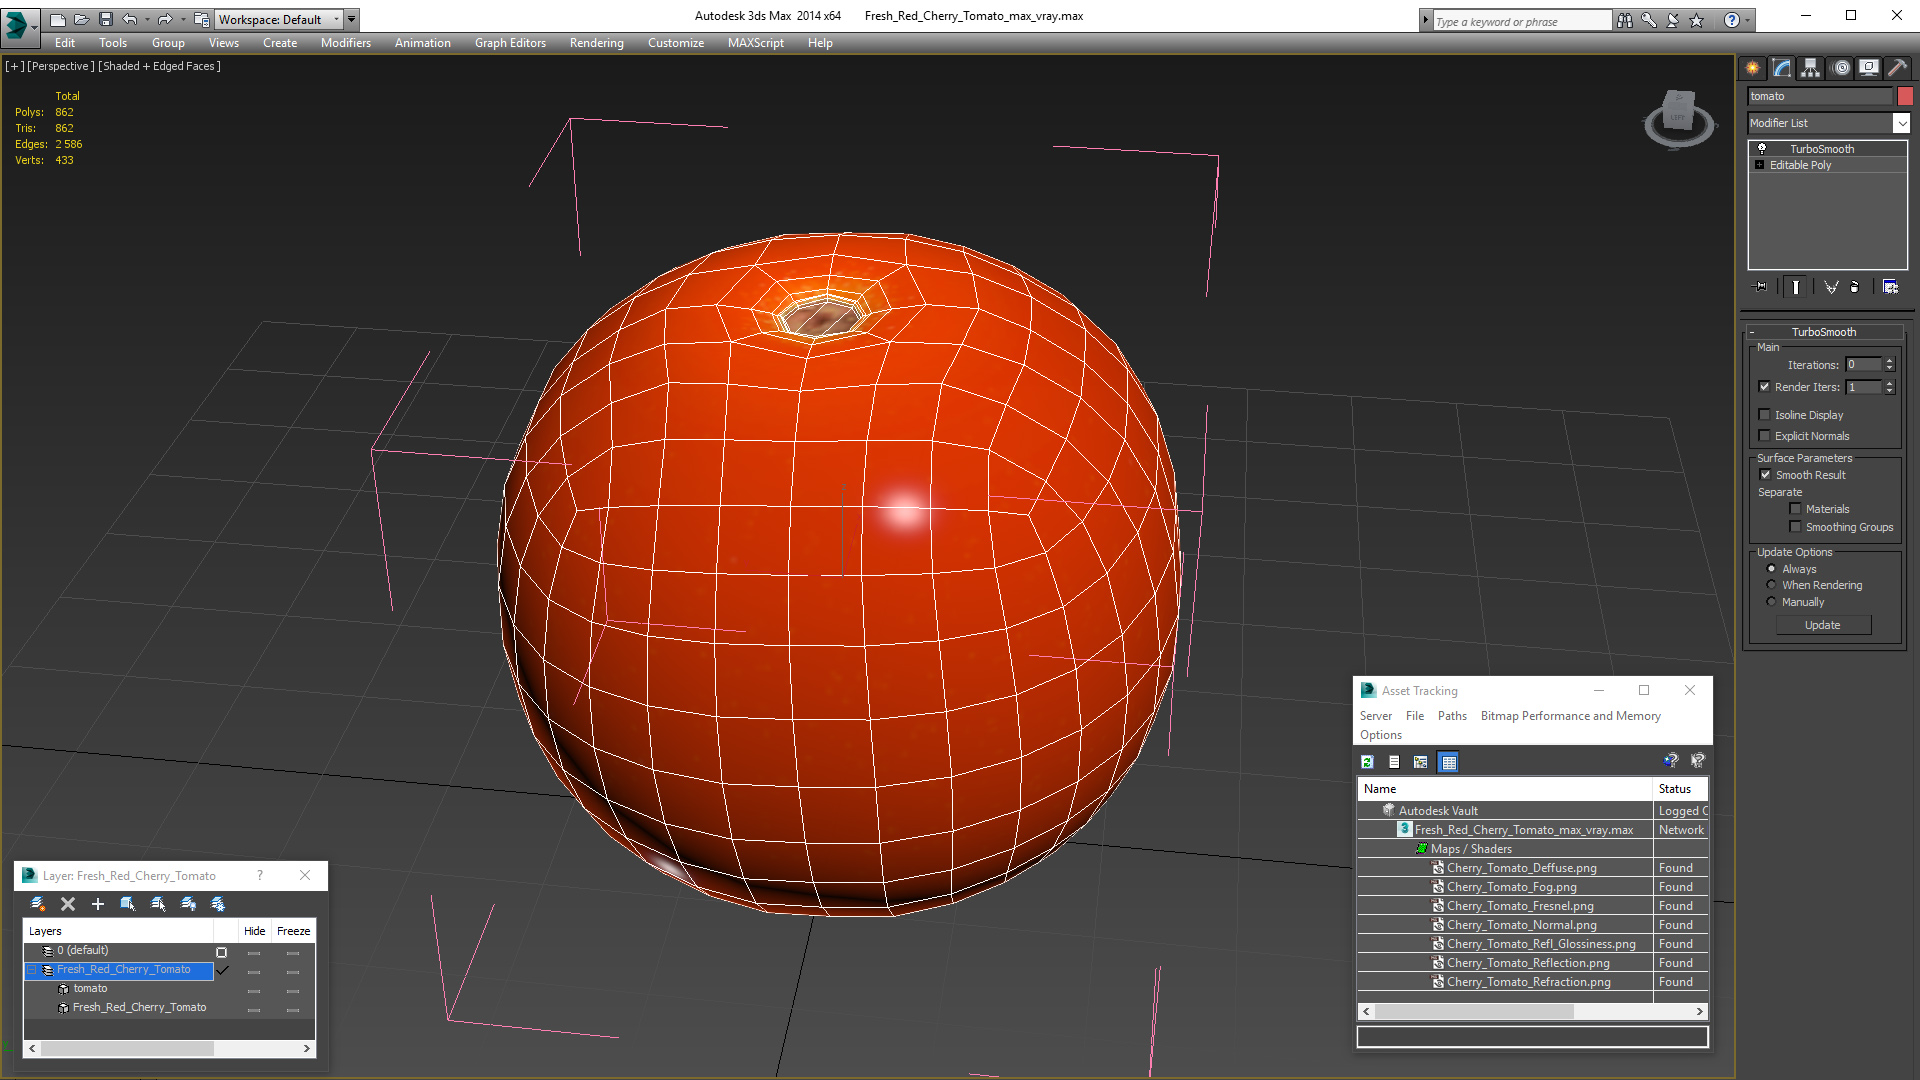Enable Isoline Display checkbox
This screenshot has height=1080, width=1920.
(1765, 415)
